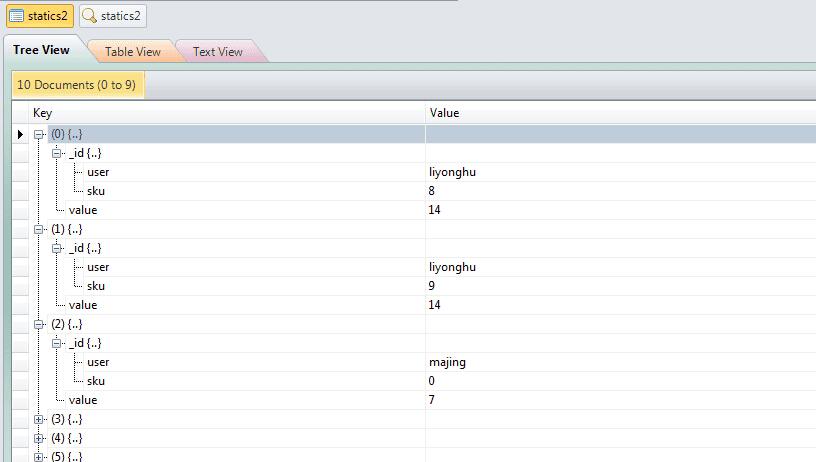Click the magnifier icon on second statics2 tab
Viewport: 816px width, 462px height.
coord(90,16)
